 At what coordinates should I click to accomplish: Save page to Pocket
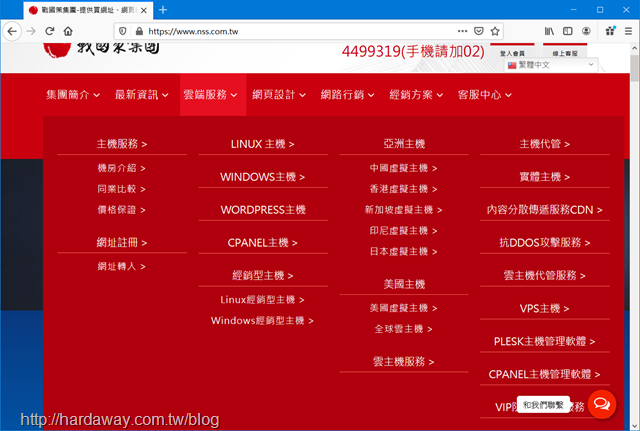pos(479,31)
